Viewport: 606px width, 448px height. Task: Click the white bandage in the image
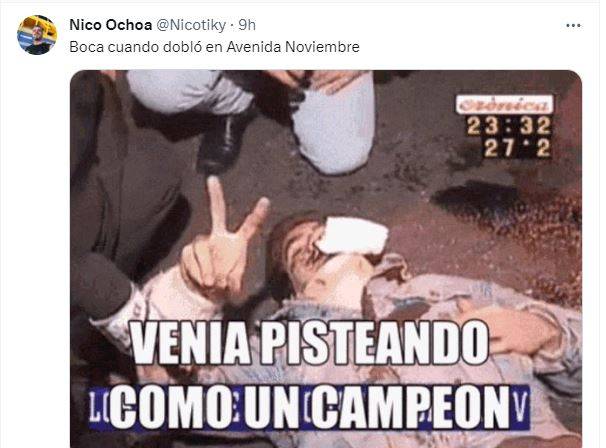(352, 236)
